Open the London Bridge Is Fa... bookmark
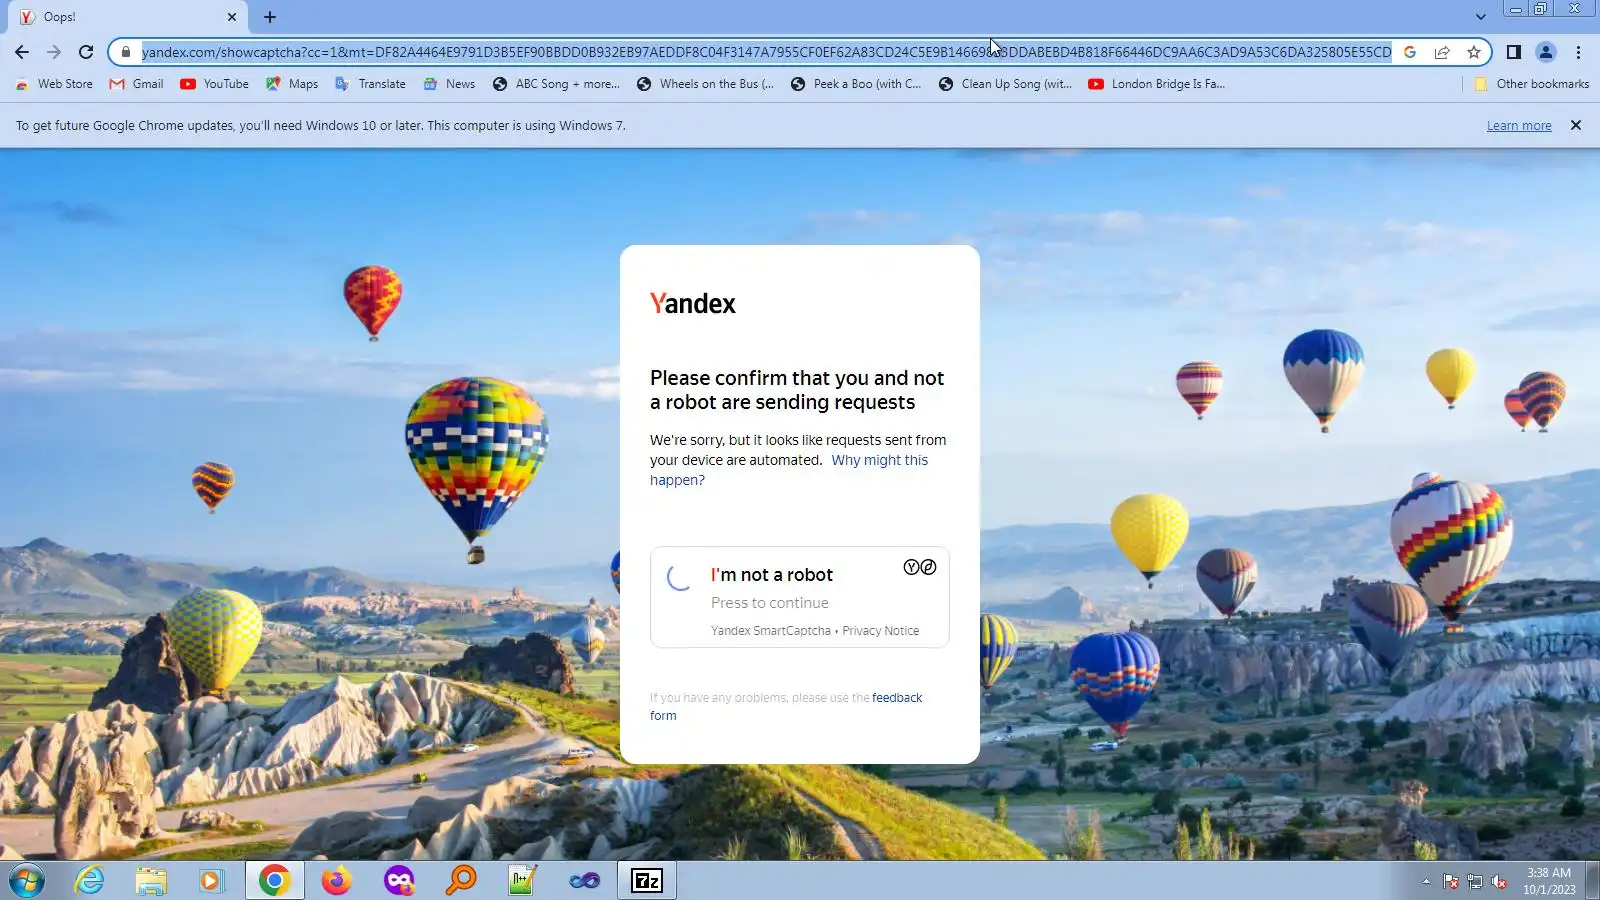 (x=1157, y=84)
